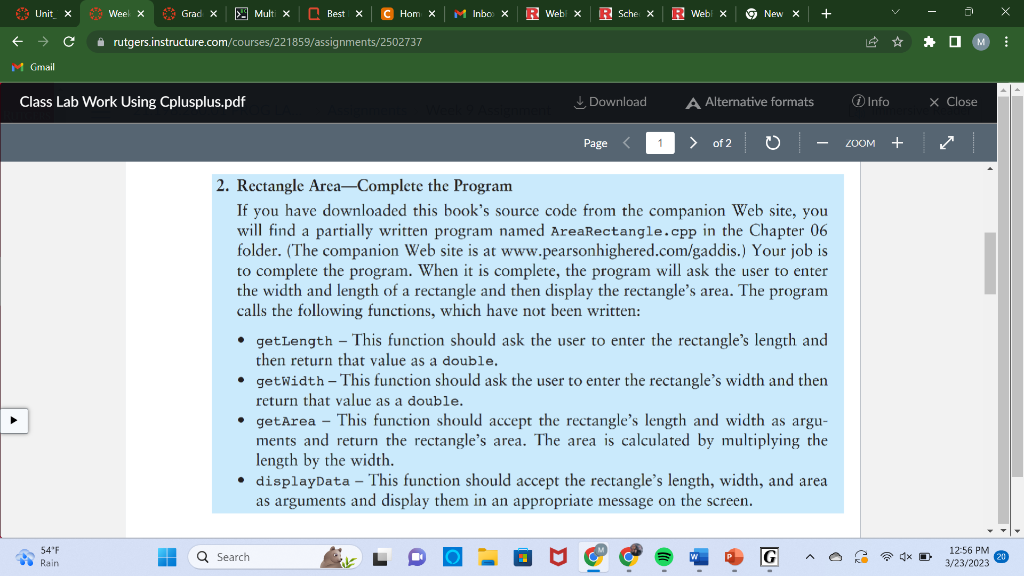Close the Unit_ tab
Screen dimensions: 1024x576
(68, 14)
